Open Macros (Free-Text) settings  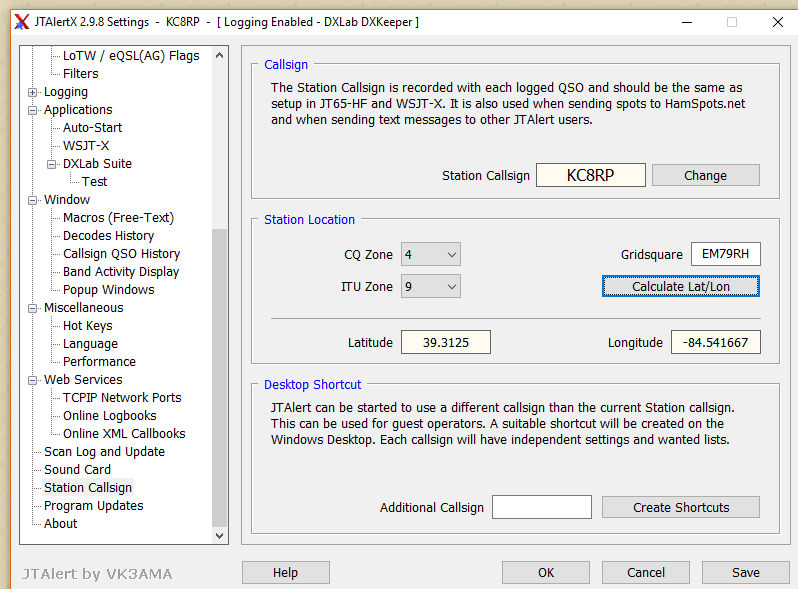pos(118,218)
